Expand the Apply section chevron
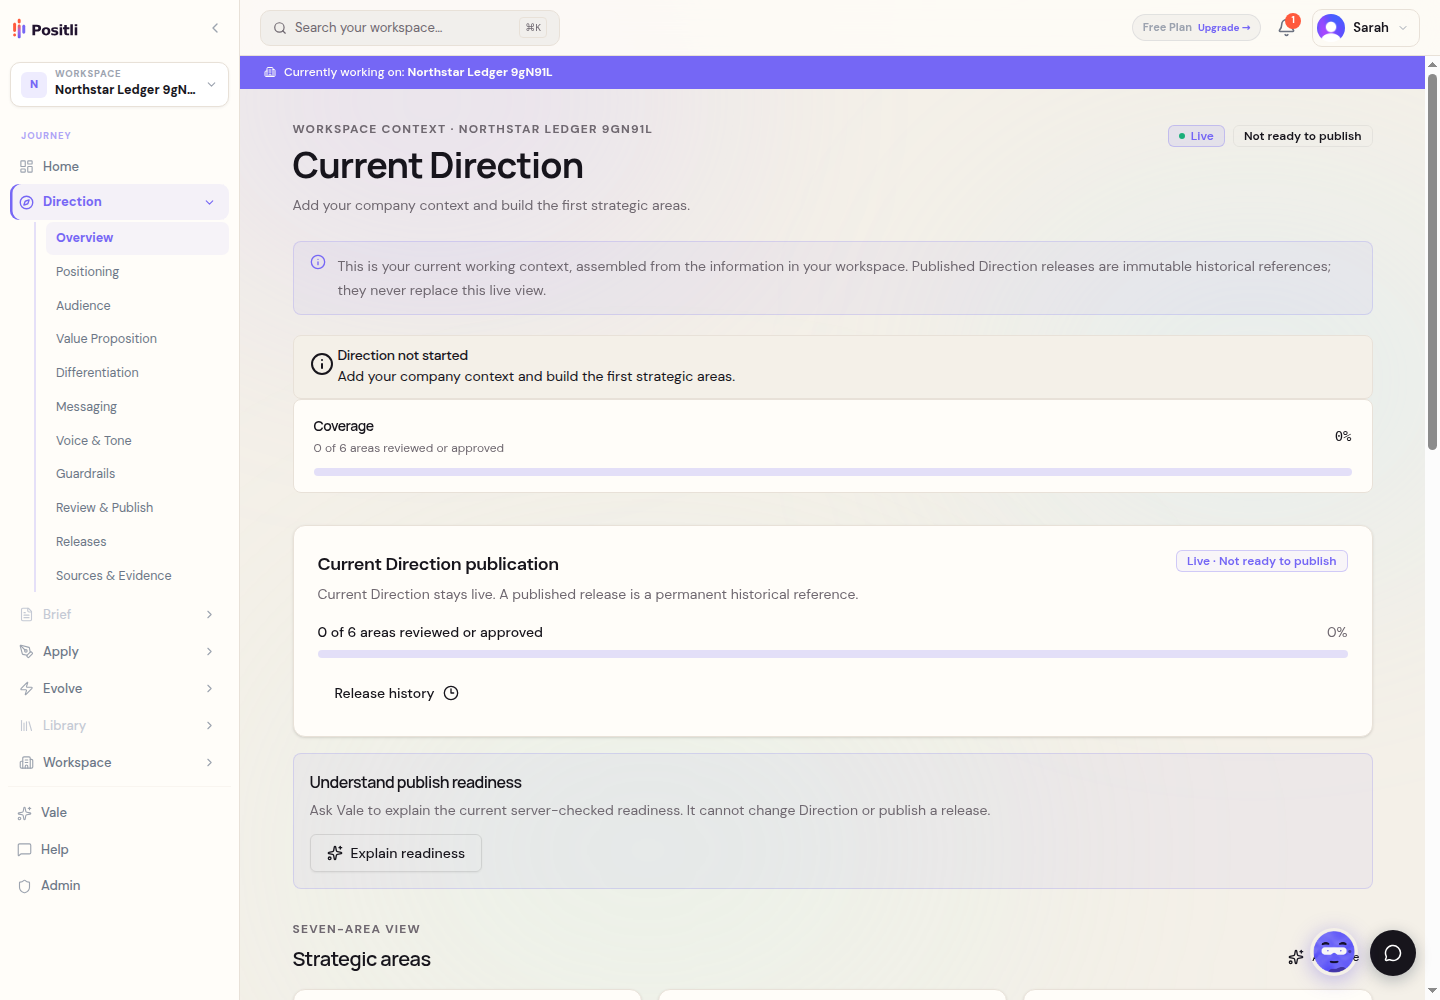 tap(210, 651)
